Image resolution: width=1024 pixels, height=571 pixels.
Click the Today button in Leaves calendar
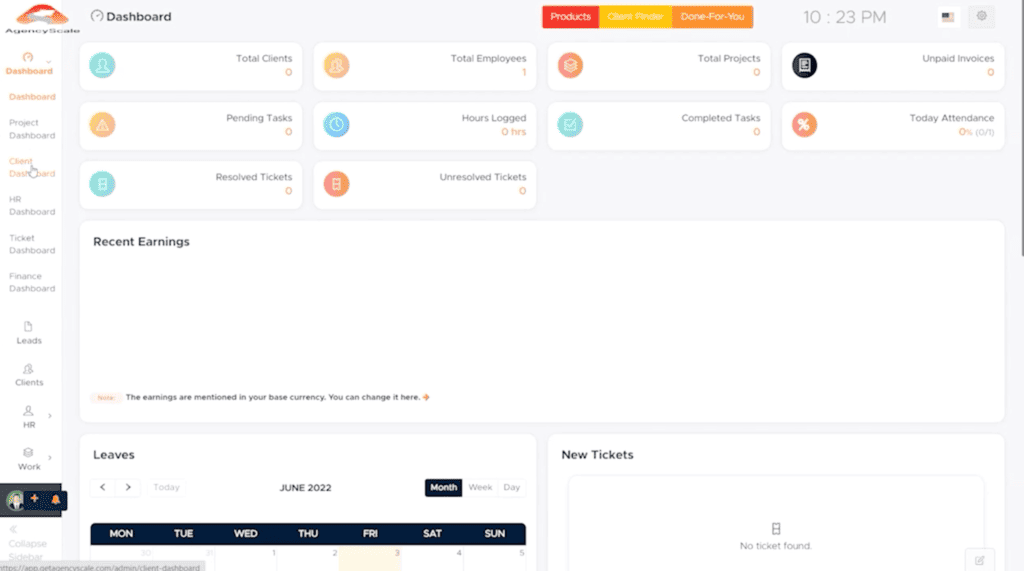(x=166, y=487)
